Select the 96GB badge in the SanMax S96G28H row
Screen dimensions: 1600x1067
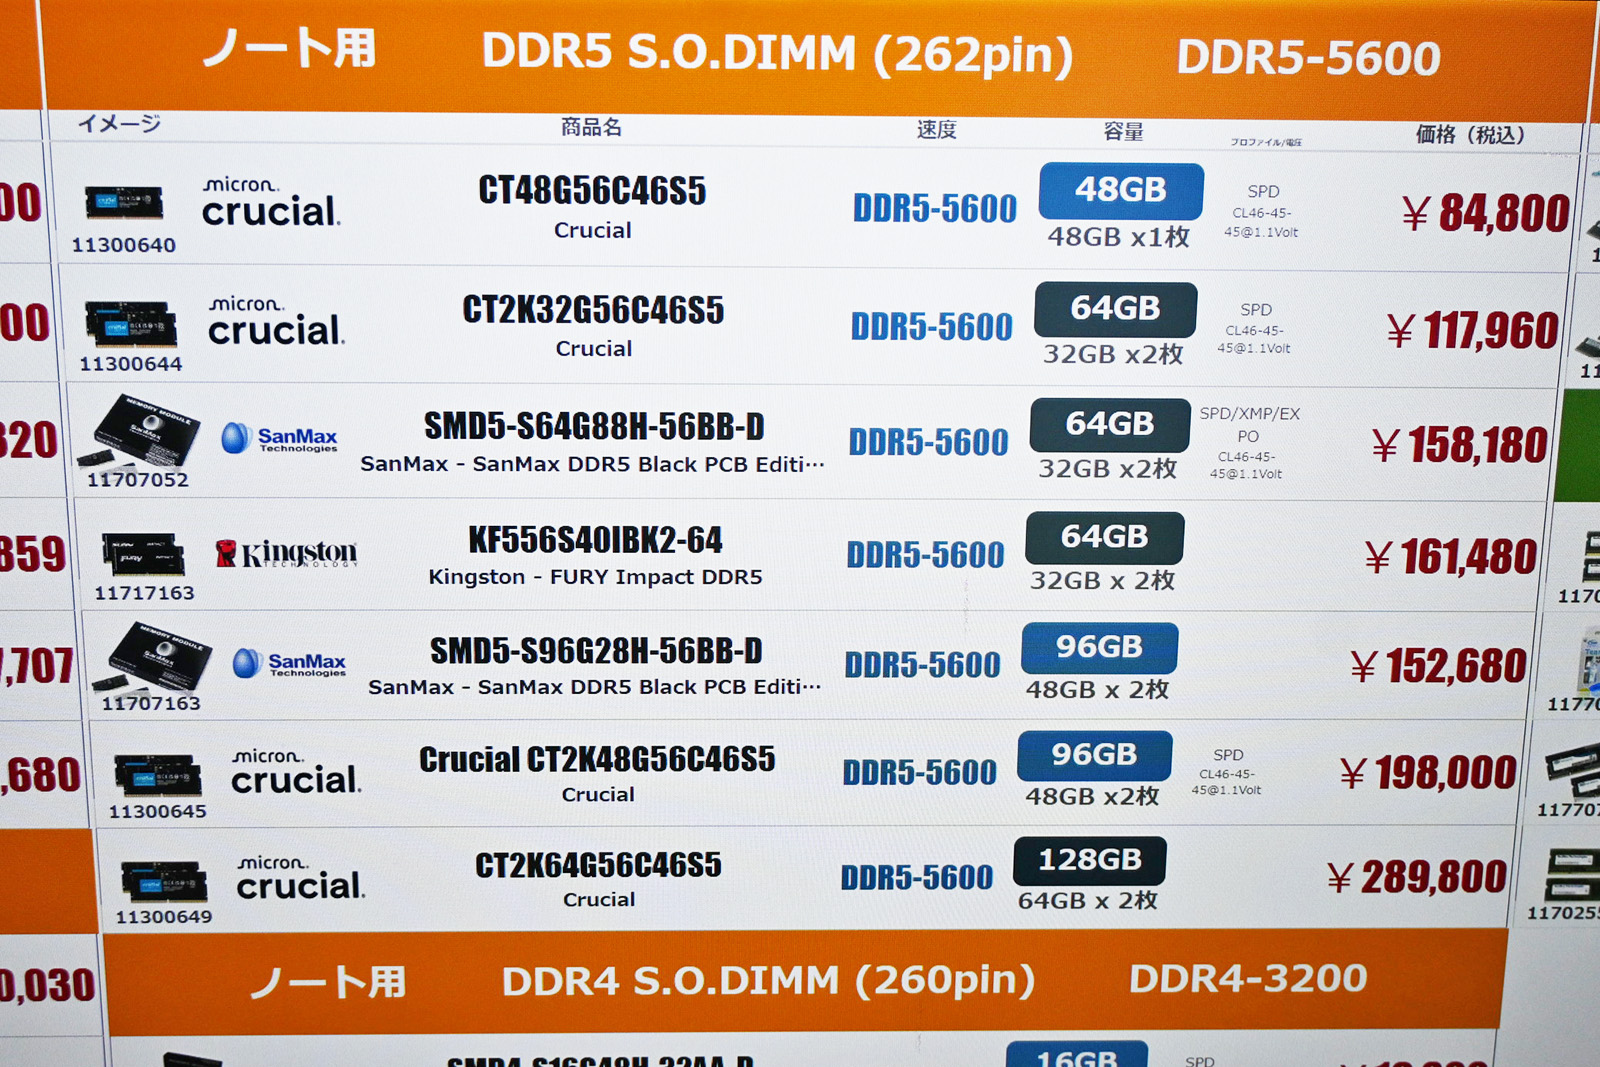tap(1099, 647)
